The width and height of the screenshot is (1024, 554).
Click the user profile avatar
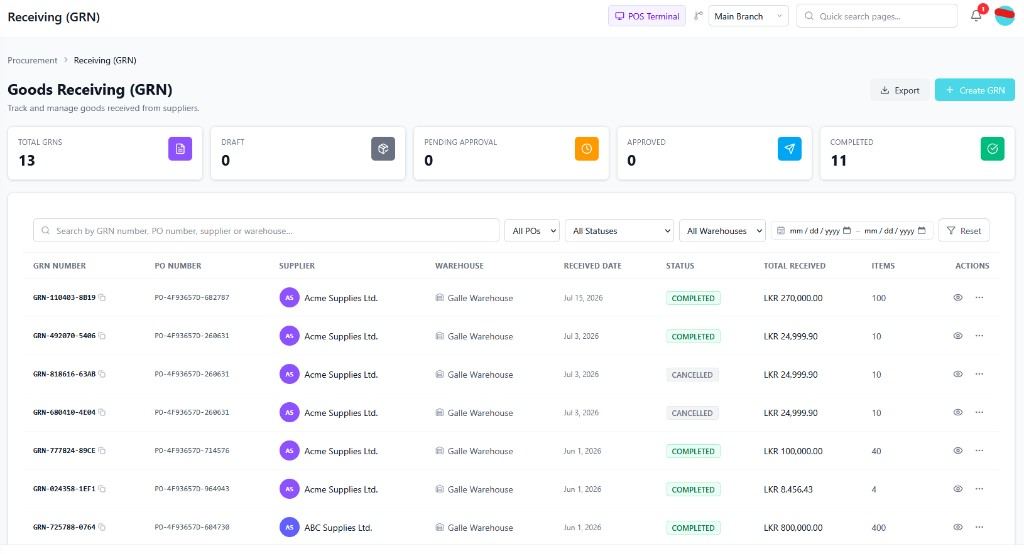point(1004,16)
